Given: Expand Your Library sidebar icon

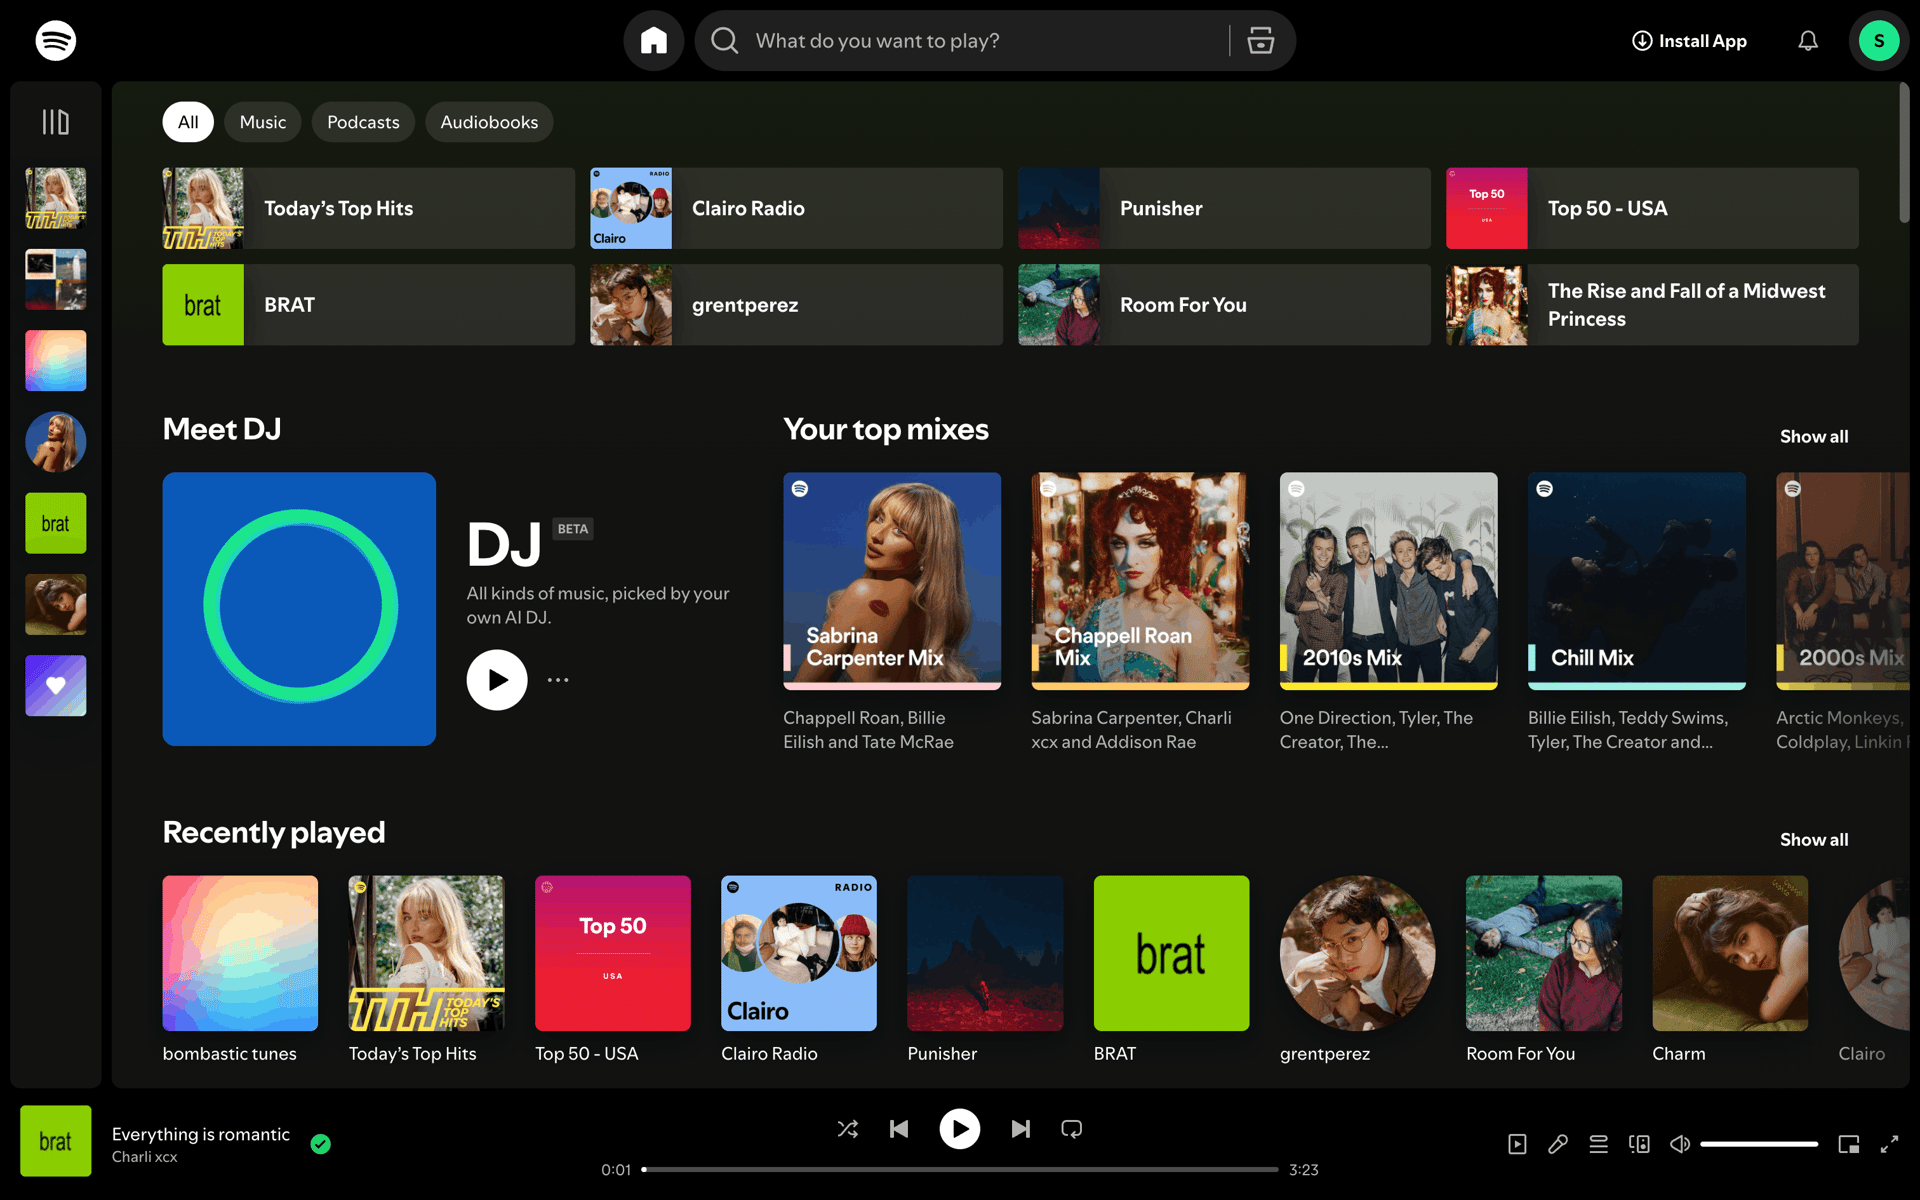Looking at the screenshot, I should coord(55,122).
